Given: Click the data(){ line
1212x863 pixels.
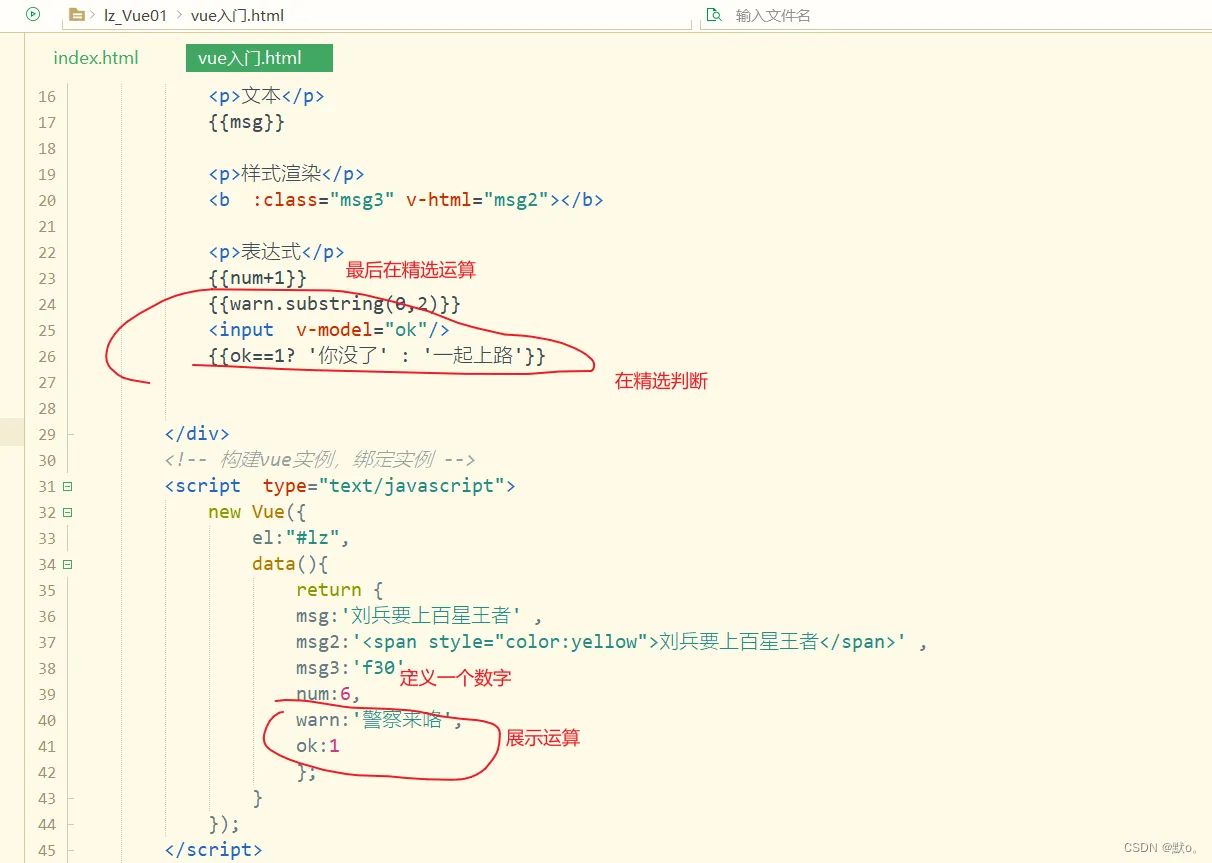Looking at the screenshot, I should (x=290, y=564).
